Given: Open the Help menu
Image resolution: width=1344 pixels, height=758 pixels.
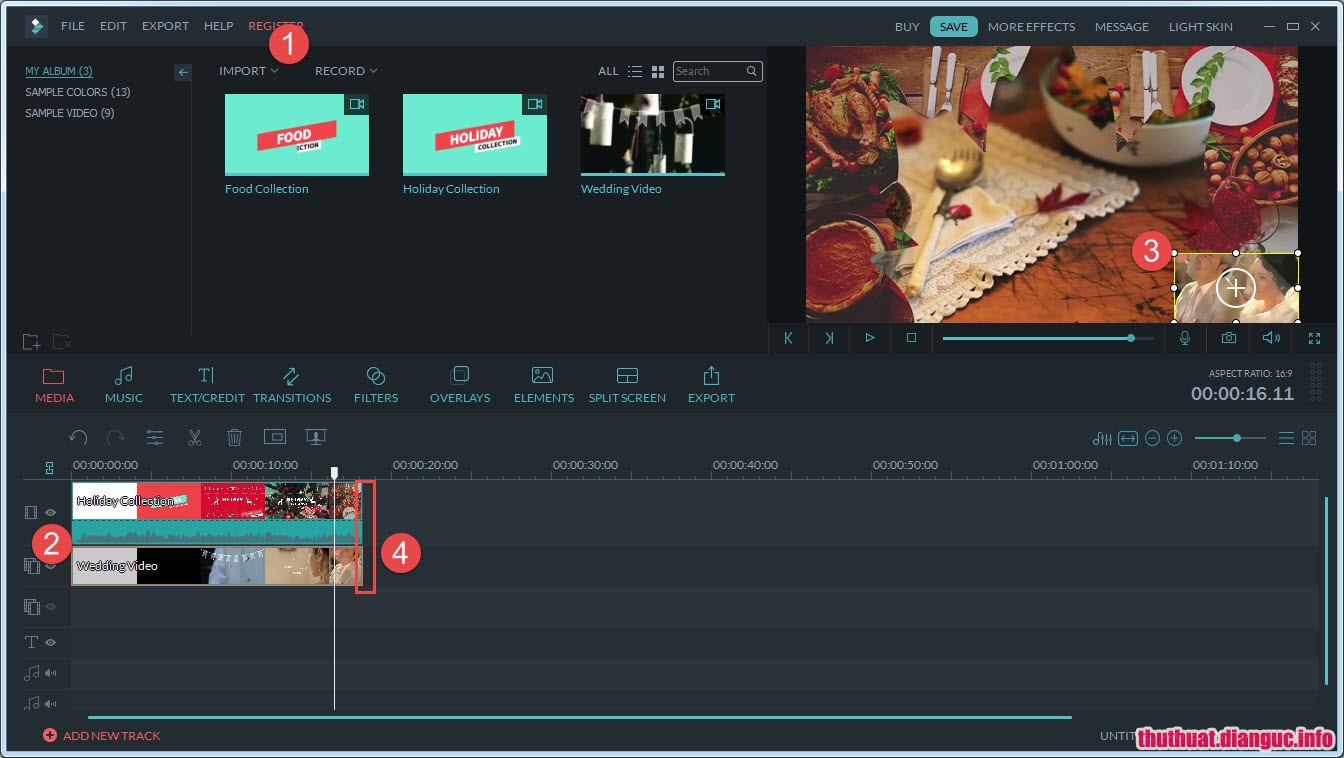Looking at the screenshot, I should [x=218, y=26].
